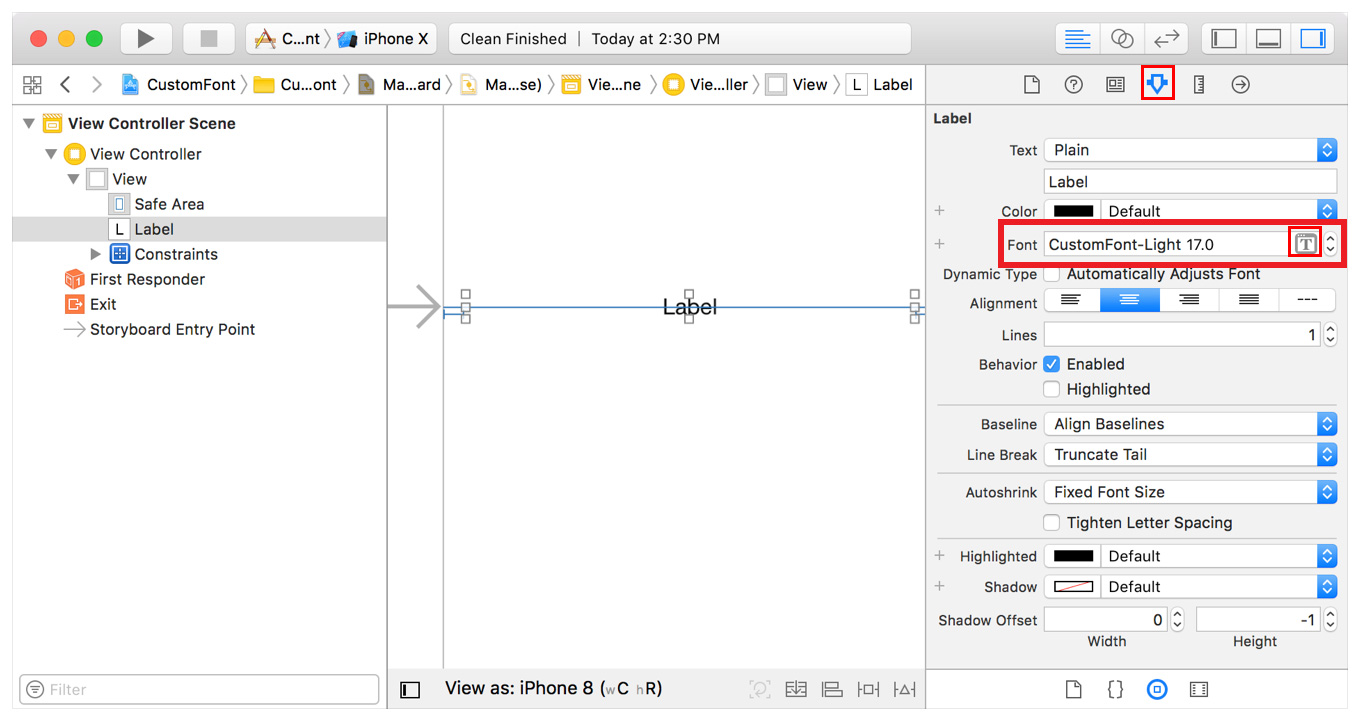Toggle the document outline button

pos(410,689)
